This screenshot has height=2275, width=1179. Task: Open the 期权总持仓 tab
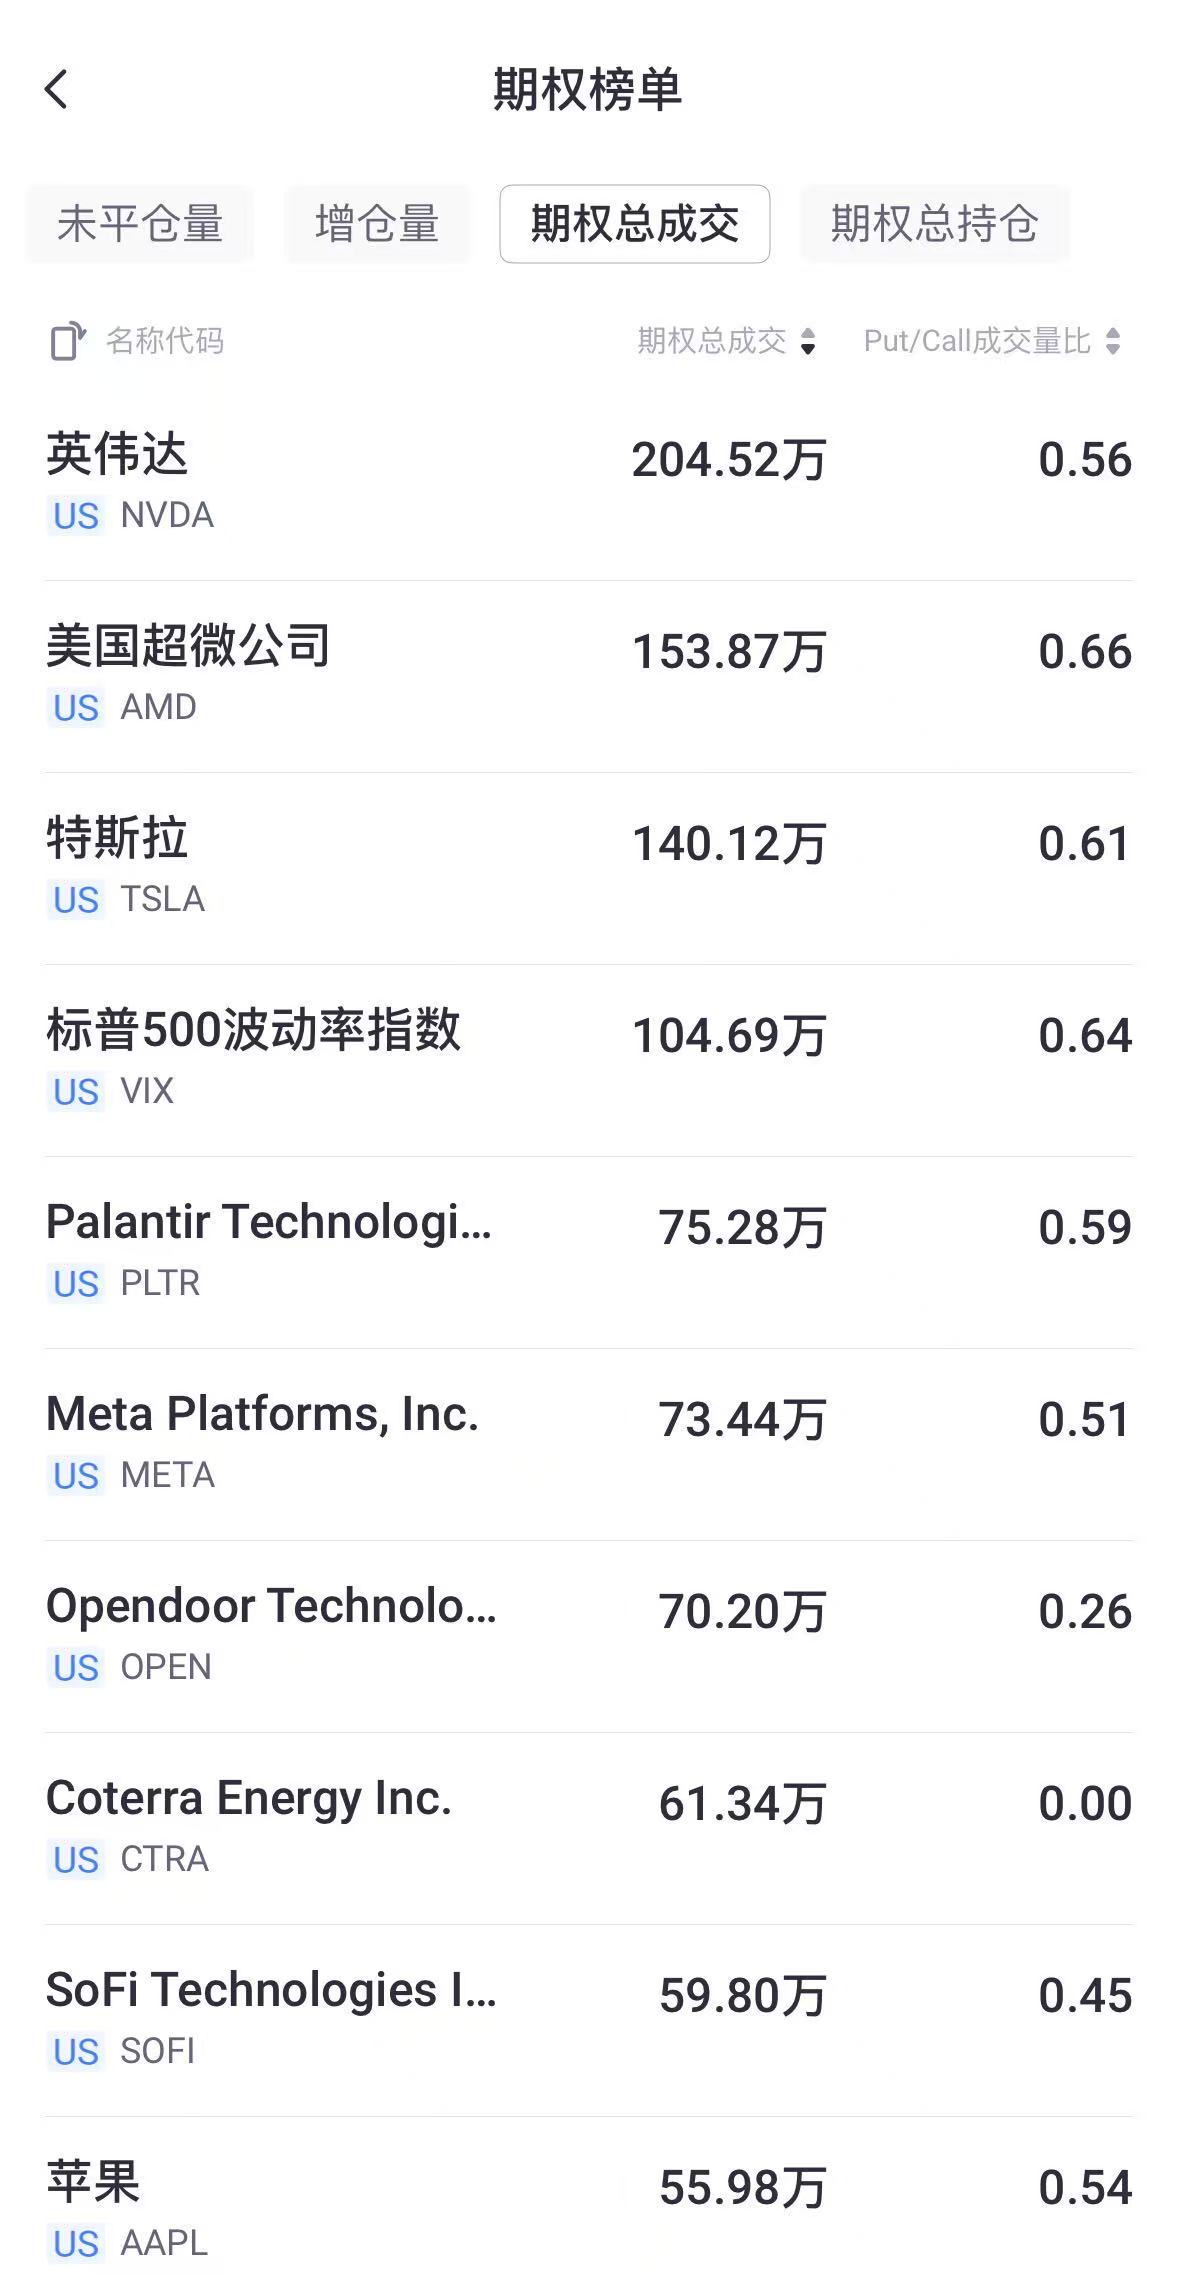tap(934, 224)
